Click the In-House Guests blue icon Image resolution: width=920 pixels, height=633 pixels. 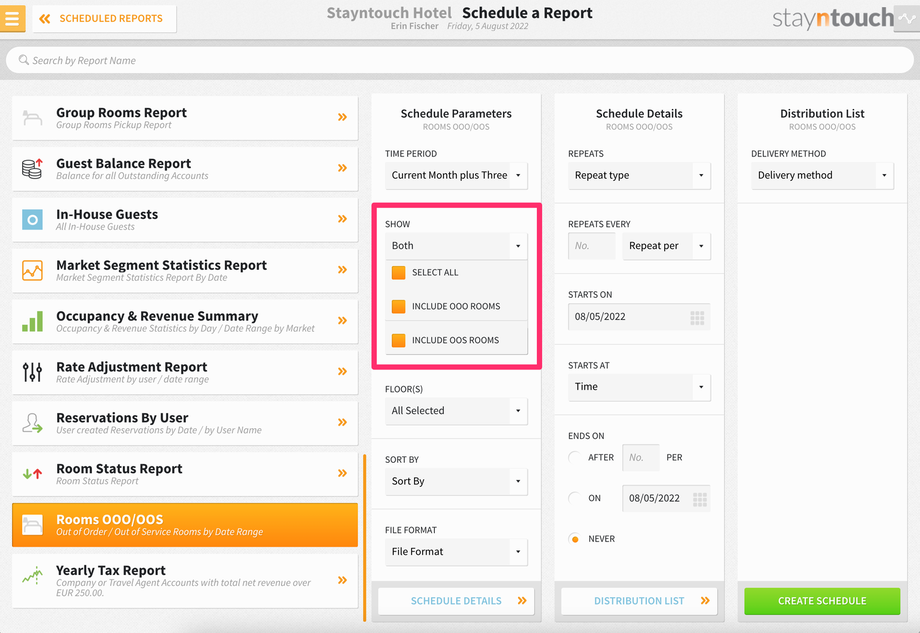(32, 219)
